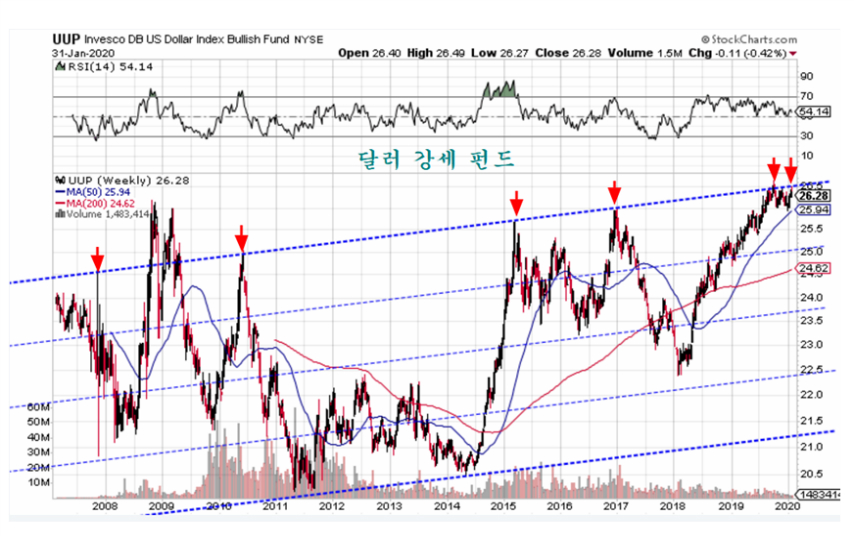This screenshot has height=538, width=854.
Task: Click the volume value tag at the chart's bottom right
Action: 818,494
